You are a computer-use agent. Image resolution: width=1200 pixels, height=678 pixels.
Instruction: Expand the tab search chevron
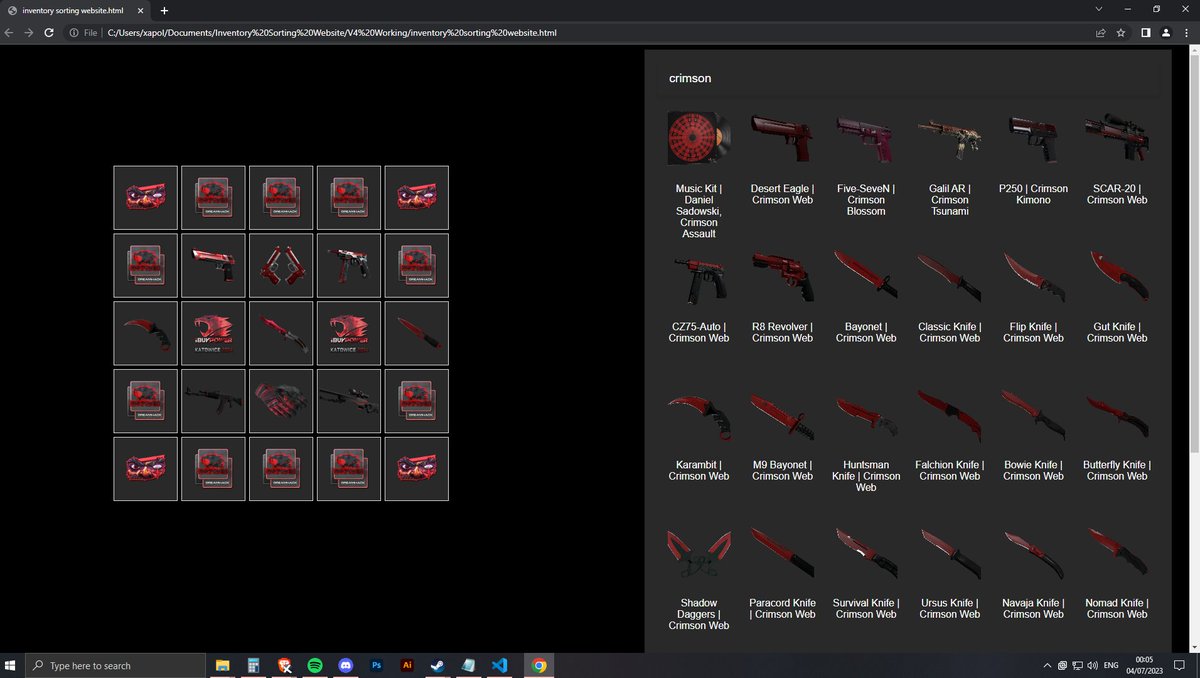[1100, 9]
